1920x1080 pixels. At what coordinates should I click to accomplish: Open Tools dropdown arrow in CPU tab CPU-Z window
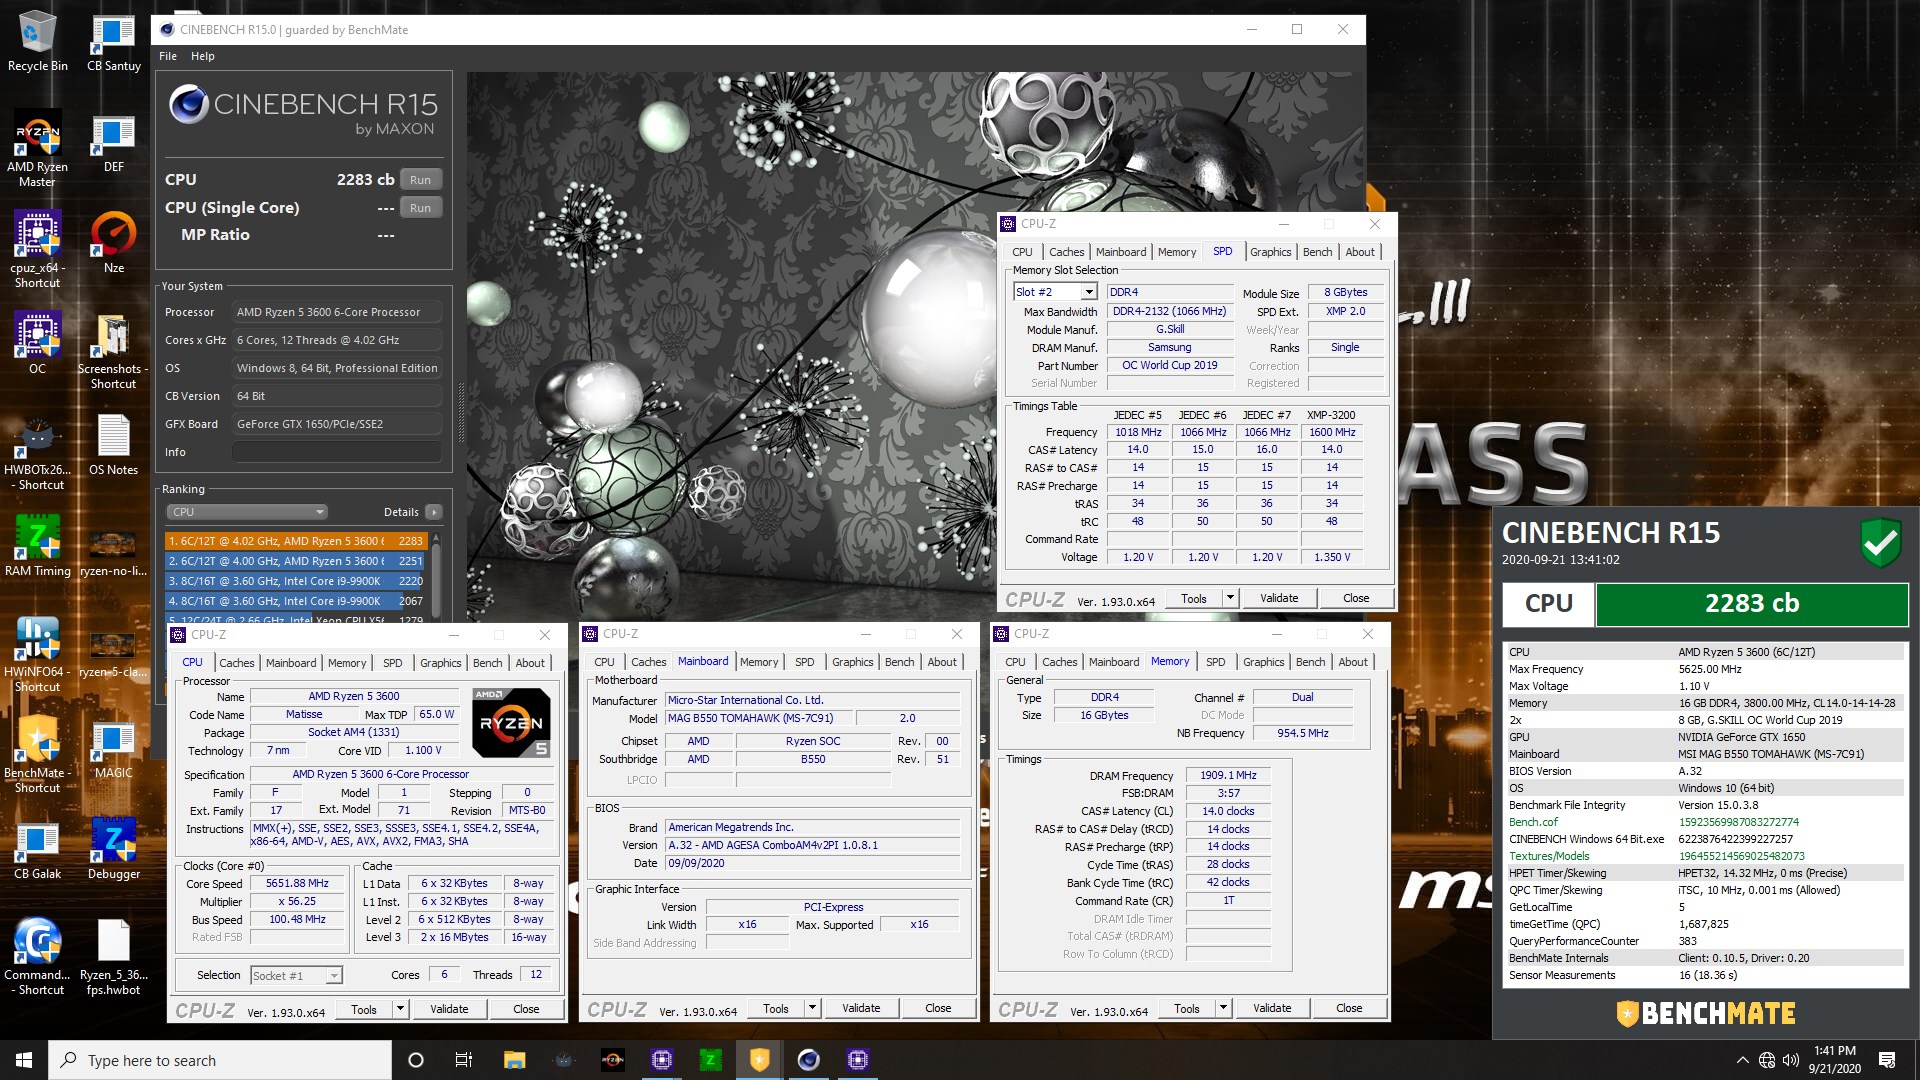[400, 1009]
